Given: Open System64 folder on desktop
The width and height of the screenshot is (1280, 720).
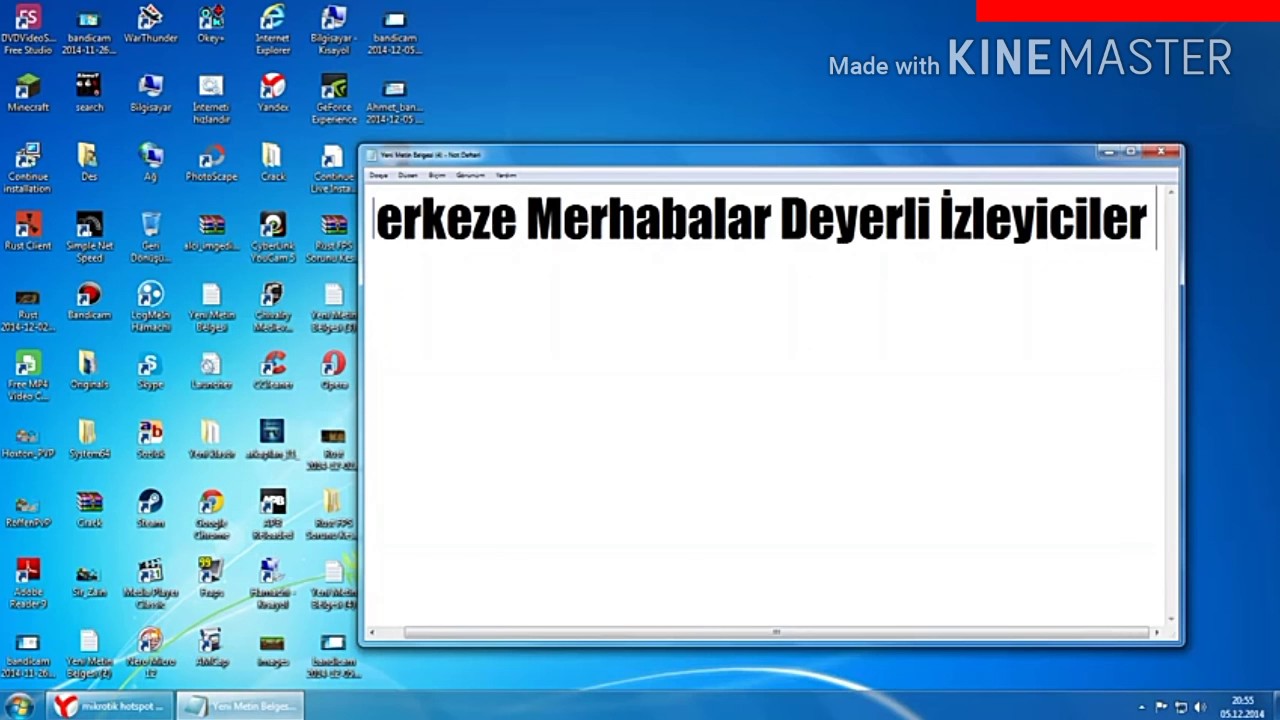Looking at the screenshot, I should tap(89, 438).
